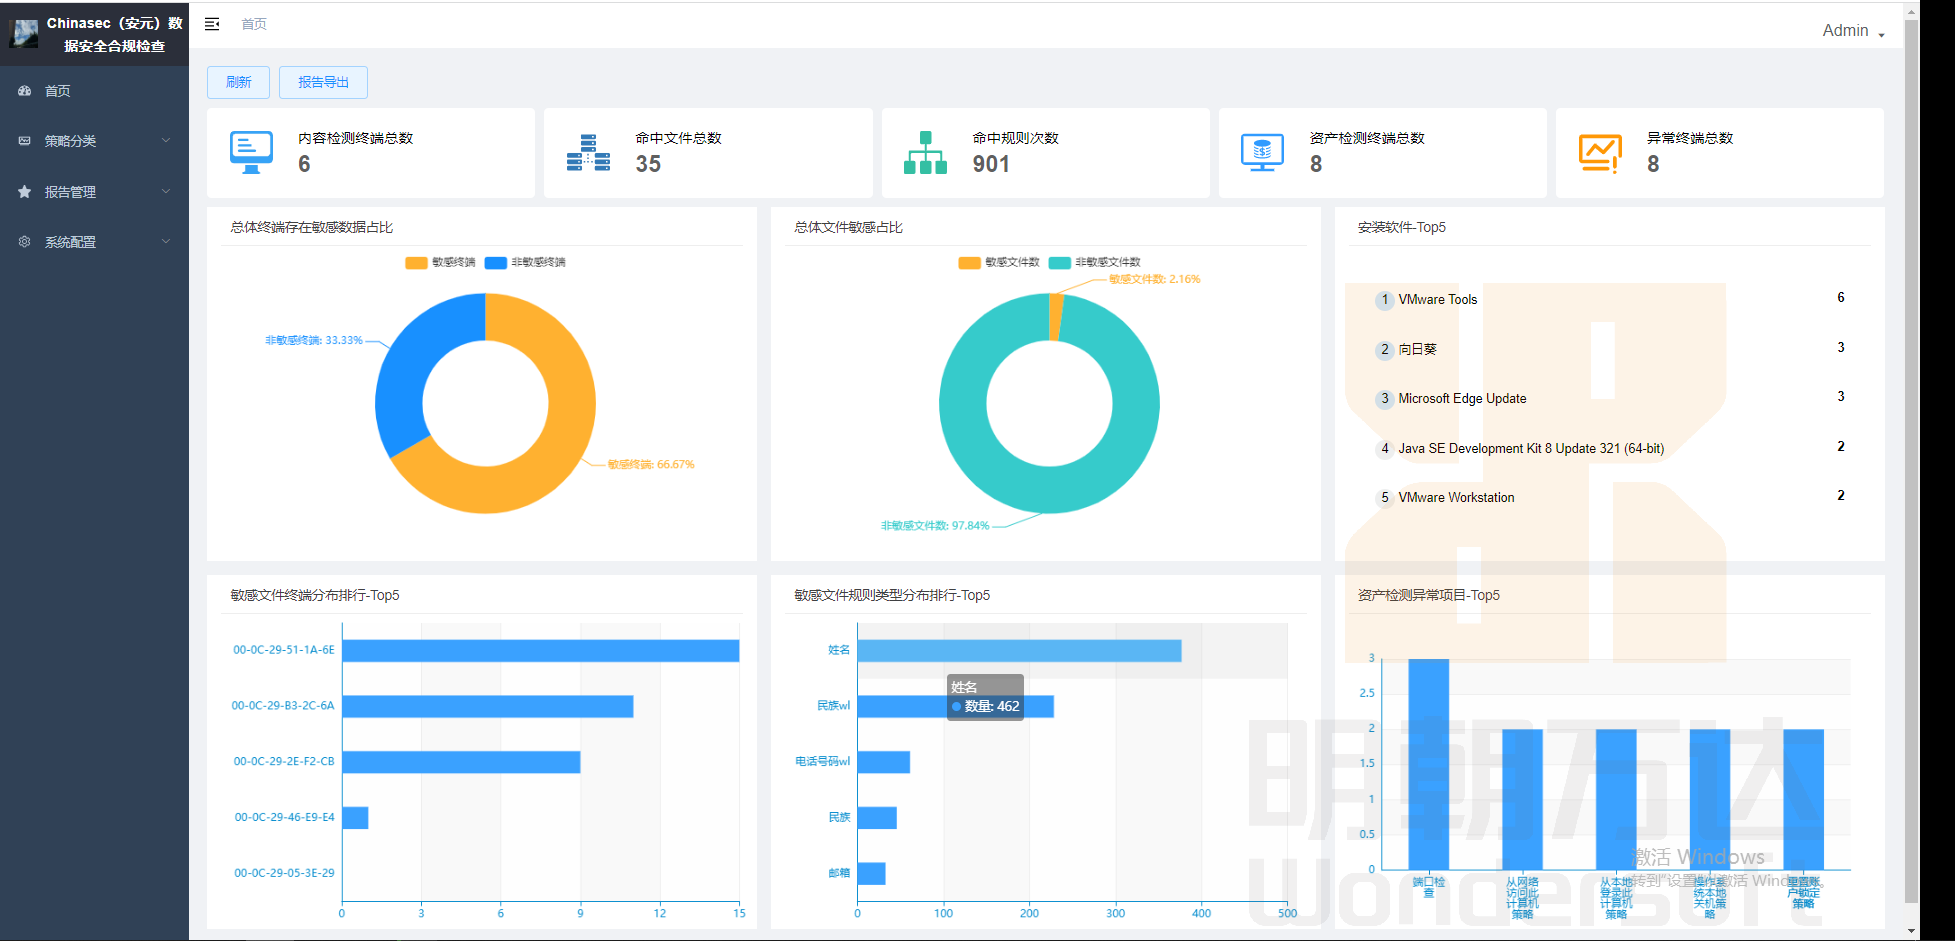The image size is (1955, 941).
Task: Toggle 非敏感终端 legend item
Action: pos(526,262)
